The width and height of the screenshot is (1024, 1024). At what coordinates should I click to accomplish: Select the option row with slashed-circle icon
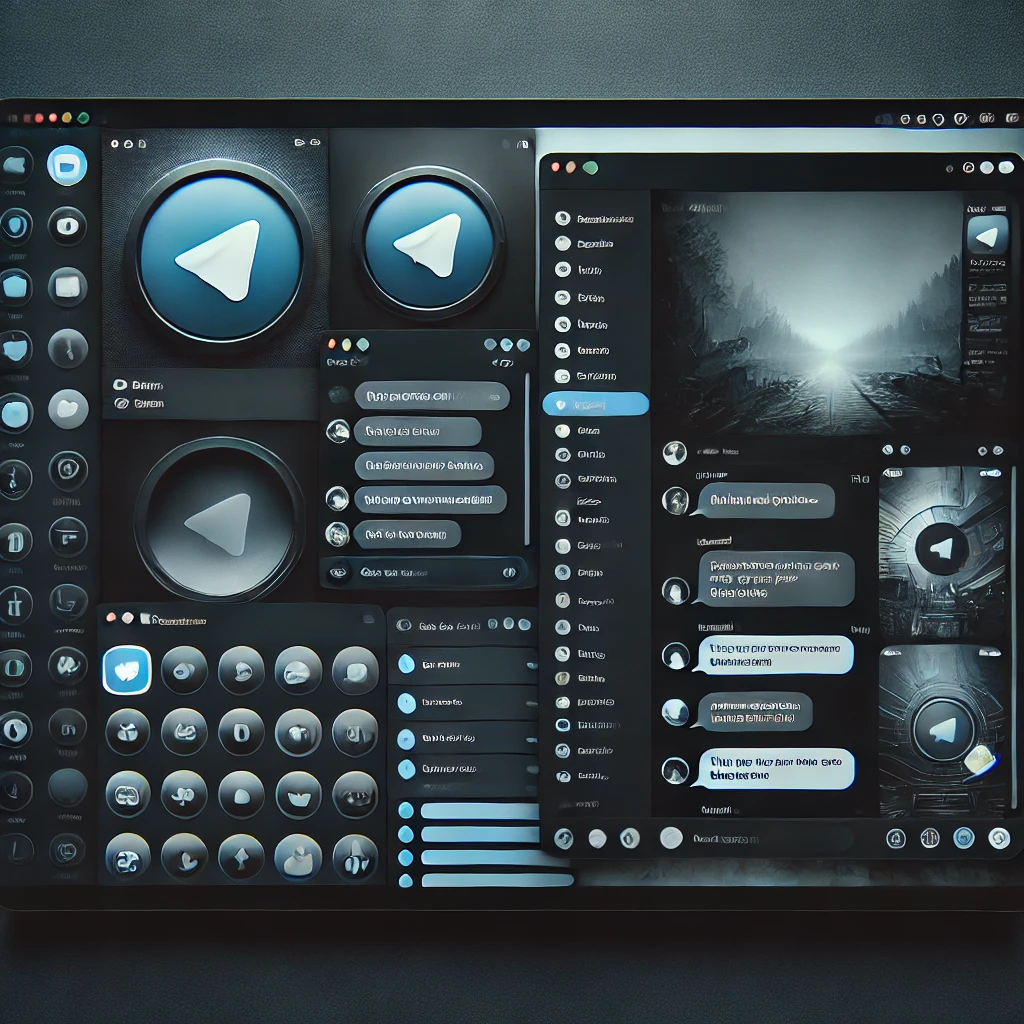coord(139,404)
